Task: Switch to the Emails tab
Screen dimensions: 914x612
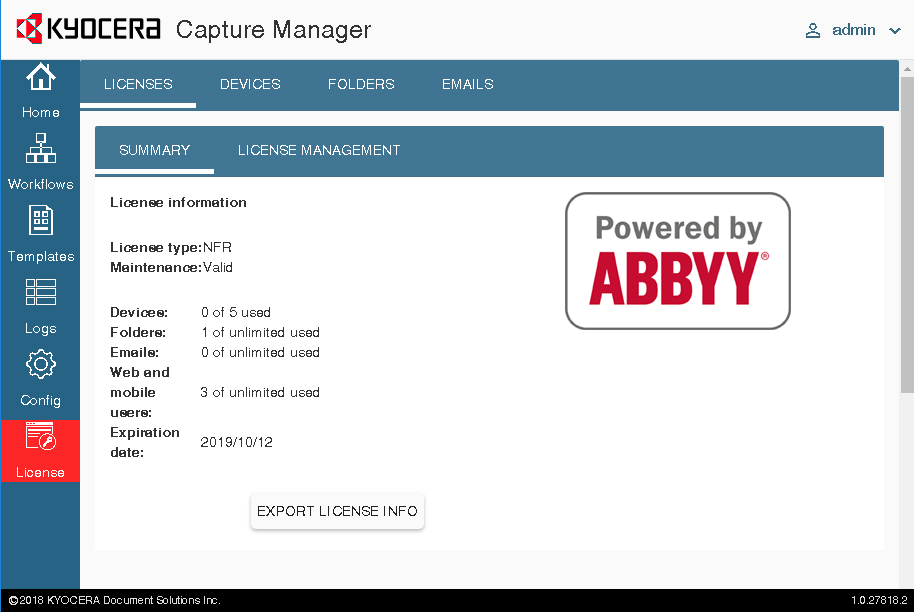Action: tap(467, 85)
